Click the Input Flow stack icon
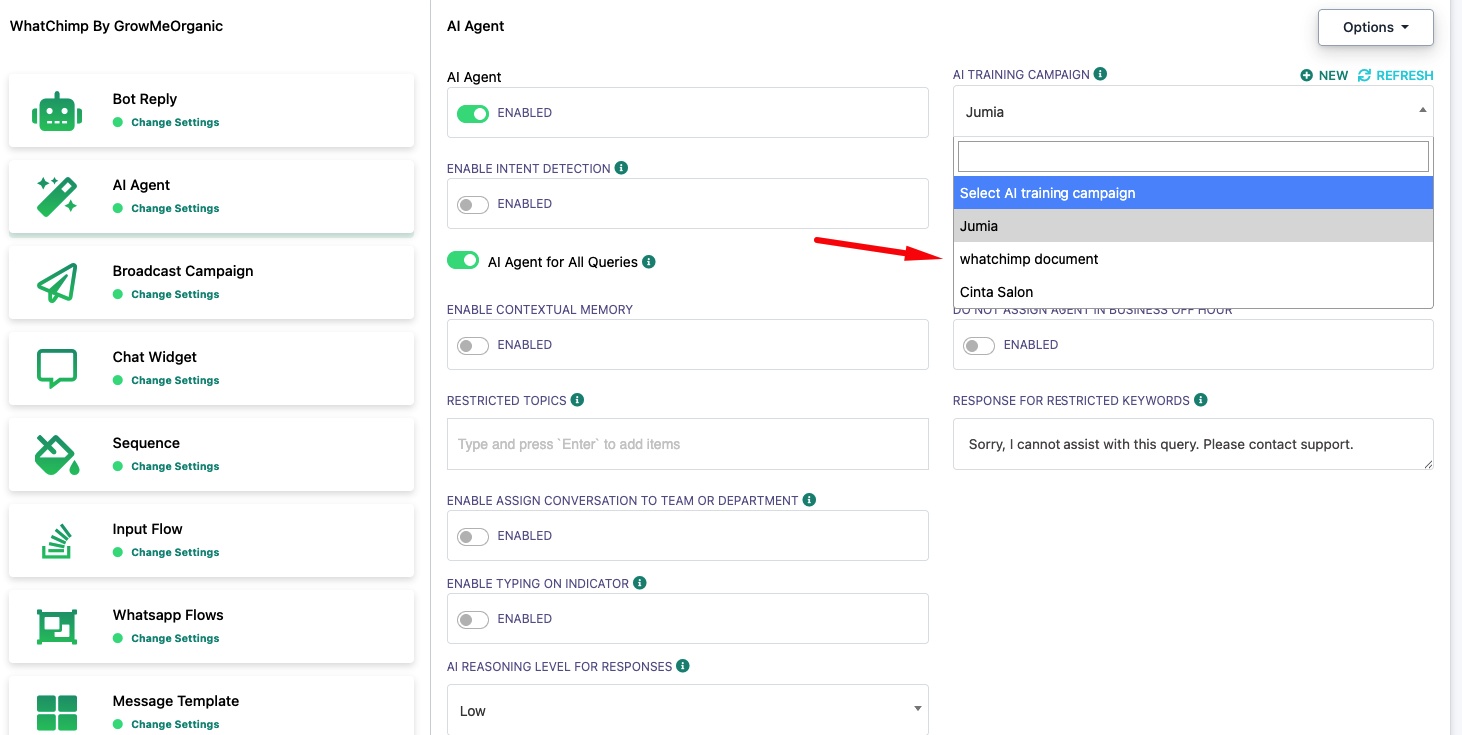1462x735 pixels. (x=57, y=540)
